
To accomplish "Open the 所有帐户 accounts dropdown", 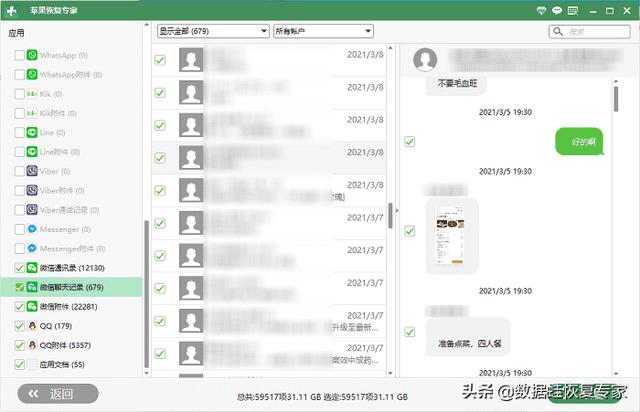I will 323,31.
